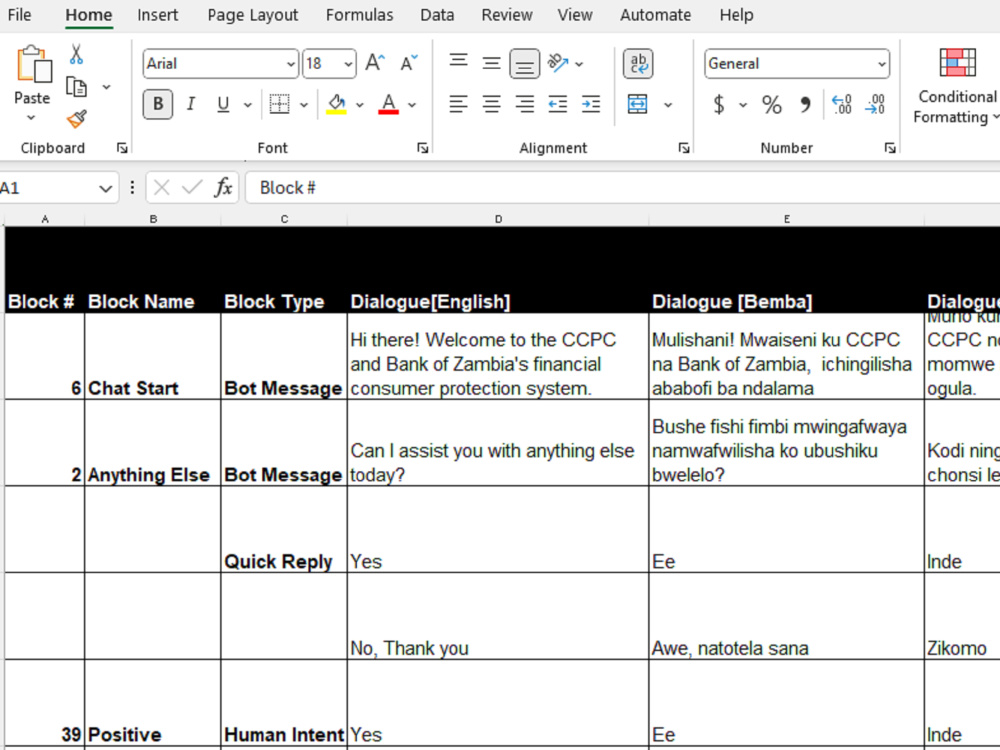Switch to the Data tab

pos(437,15)
